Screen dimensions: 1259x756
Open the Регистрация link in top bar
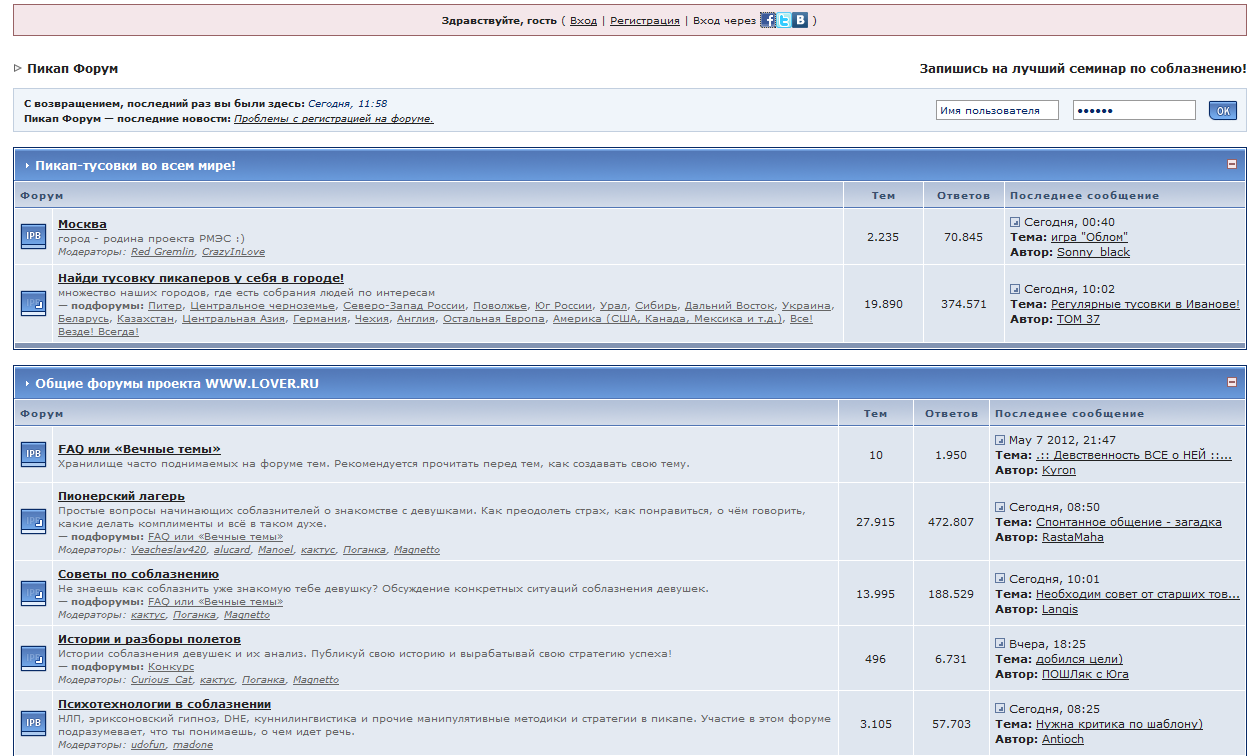[x=644, y=20]
